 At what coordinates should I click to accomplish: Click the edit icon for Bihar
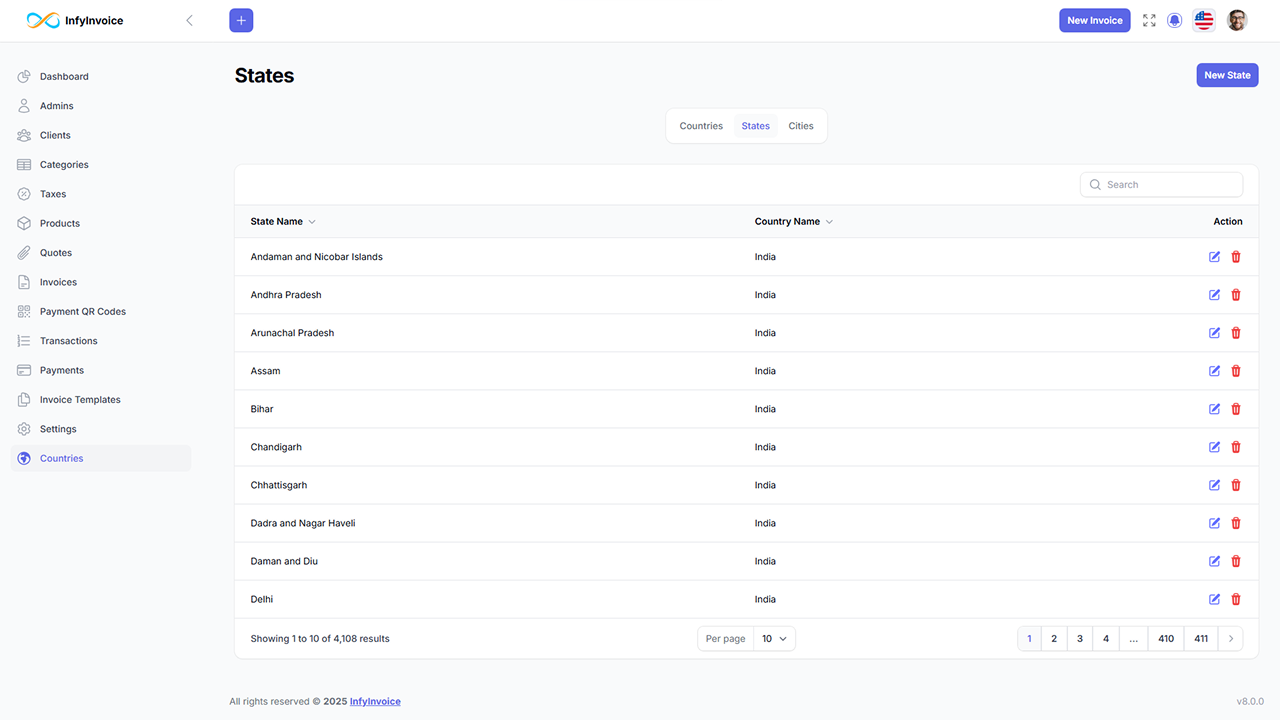(1213, 408)
